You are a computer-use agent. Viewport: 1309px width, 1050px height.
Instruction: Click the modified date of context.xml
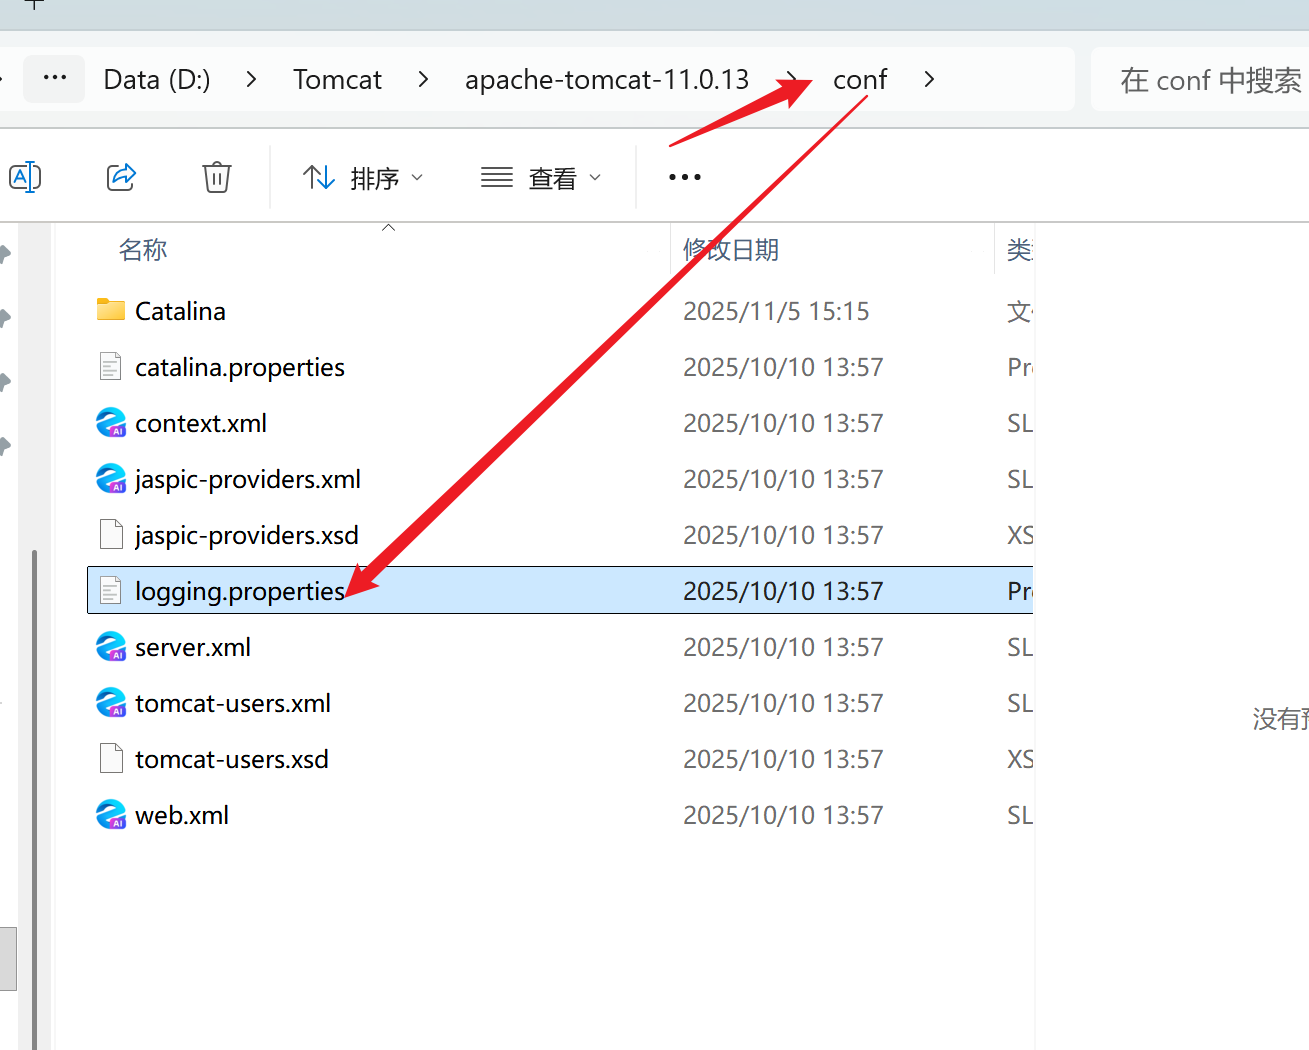pyautogui.click(x=783, y=423)
